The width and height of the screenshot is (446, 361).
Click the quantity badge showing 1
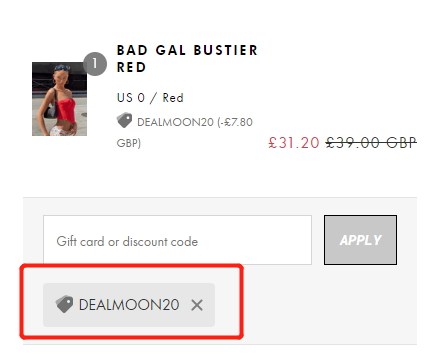[95, 64]
